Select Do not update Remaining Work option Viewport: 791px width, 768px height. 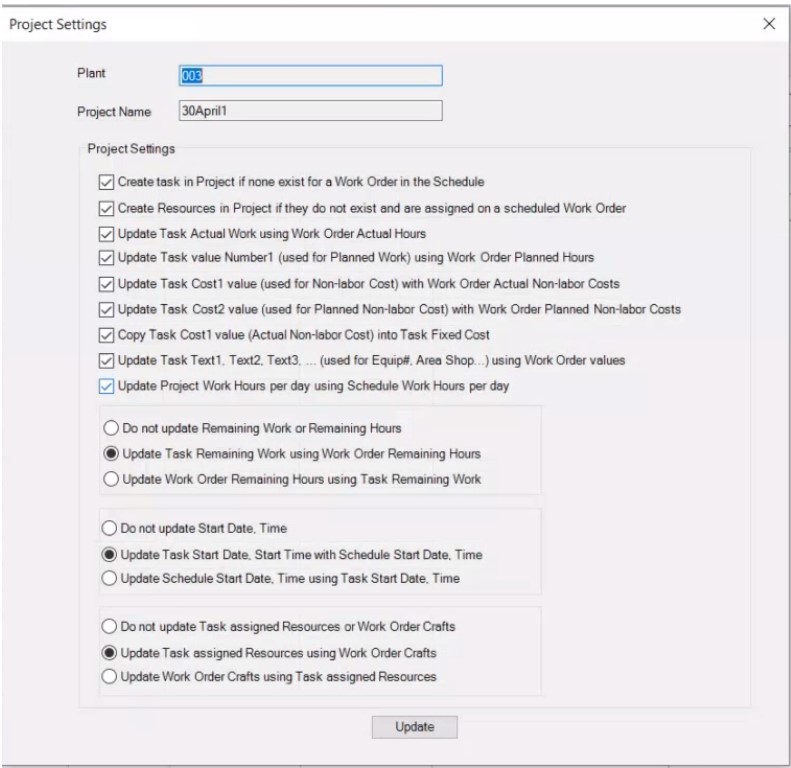[x=109, y=428]
